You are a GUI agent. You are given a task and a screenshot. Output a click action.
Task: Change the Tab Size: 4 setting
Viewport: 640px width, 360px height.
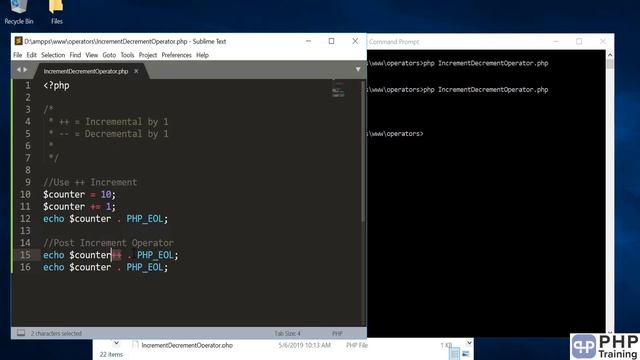(287, 333)
